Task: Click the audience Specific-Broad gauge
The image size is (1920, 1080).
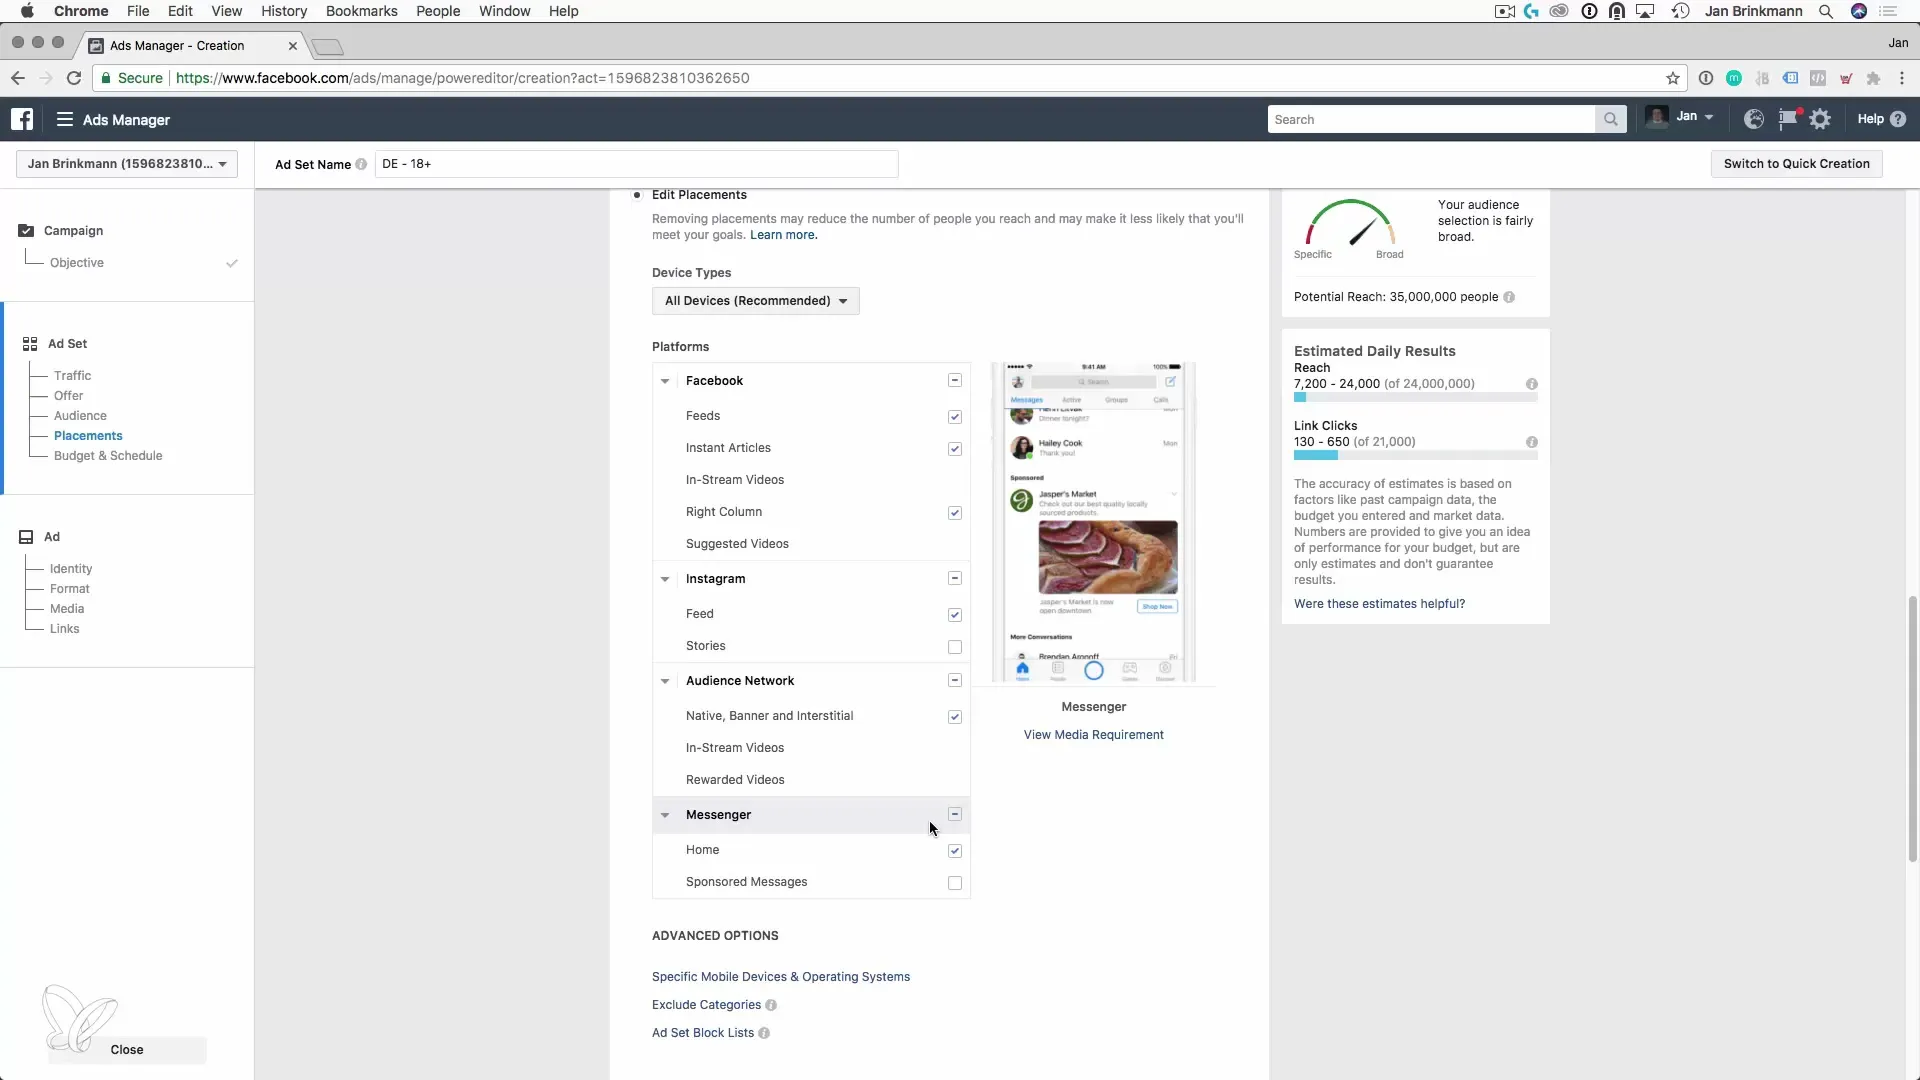Action: pyautogui.click(x=1350, y=223)
